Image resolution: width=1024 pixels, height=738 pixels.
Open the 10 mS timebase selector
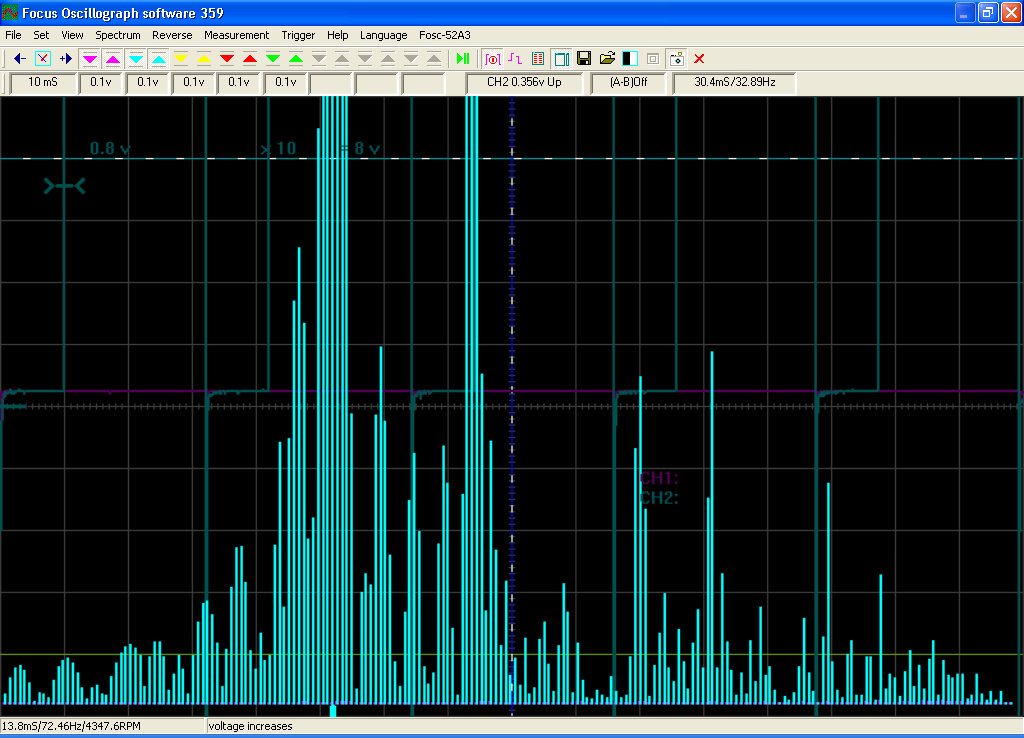coord(43,82)
